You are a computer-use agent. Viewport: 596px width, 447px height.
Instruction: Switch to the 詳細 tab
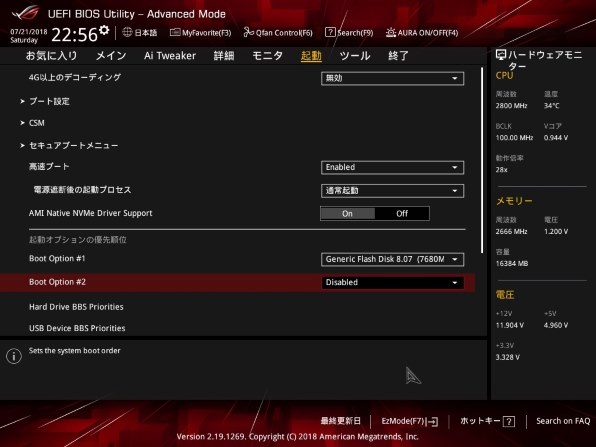[224, 56]
